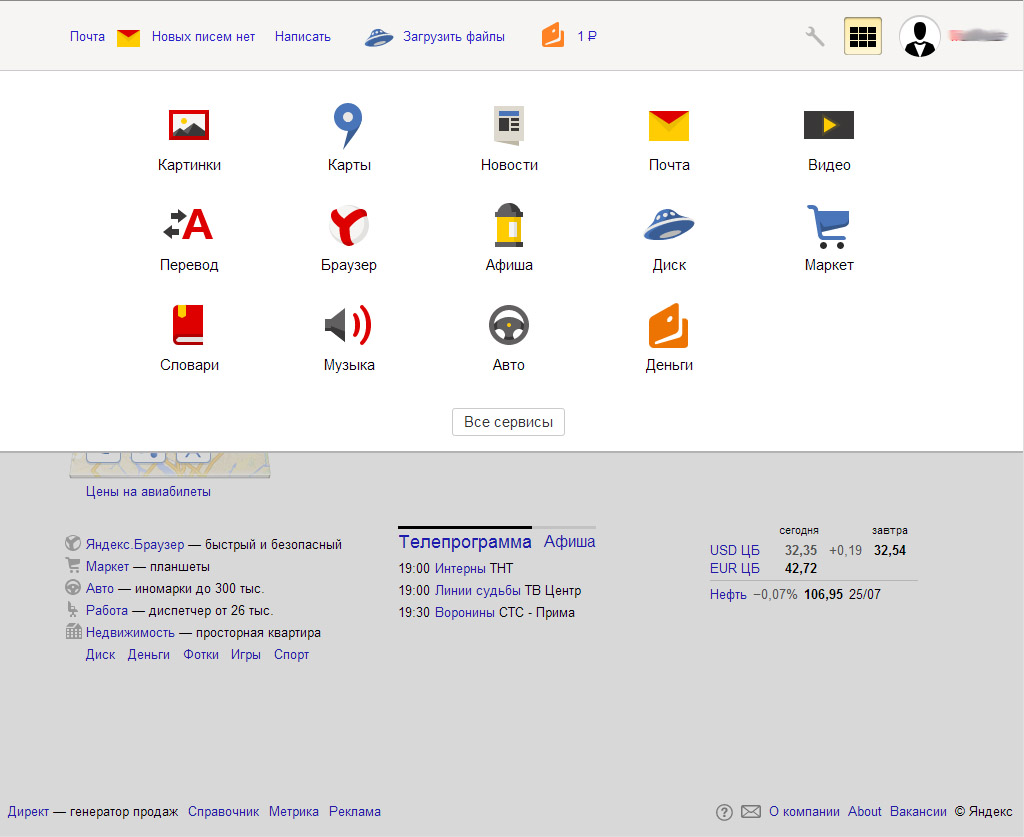The image size is (1024, 837).
Task: Switch to the Телепрограмма tab
Action: pos(465,542)
